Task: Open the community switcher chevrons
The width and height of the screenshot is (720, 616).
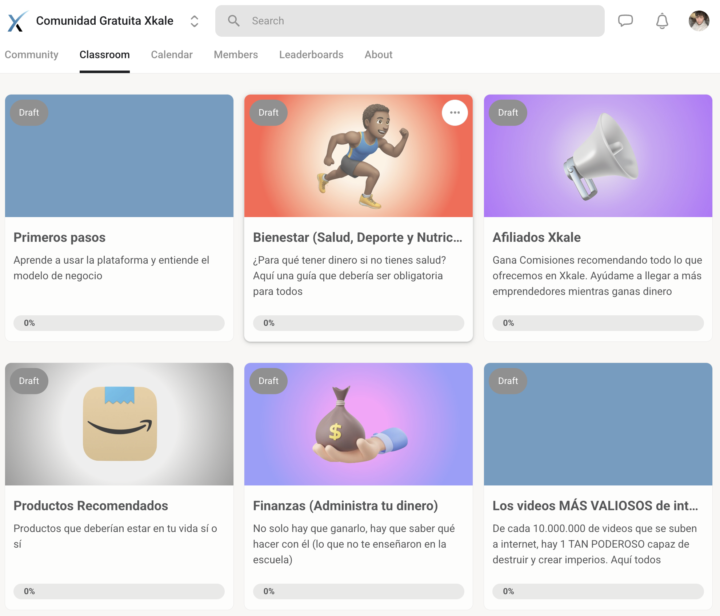Action: [194, 21]
